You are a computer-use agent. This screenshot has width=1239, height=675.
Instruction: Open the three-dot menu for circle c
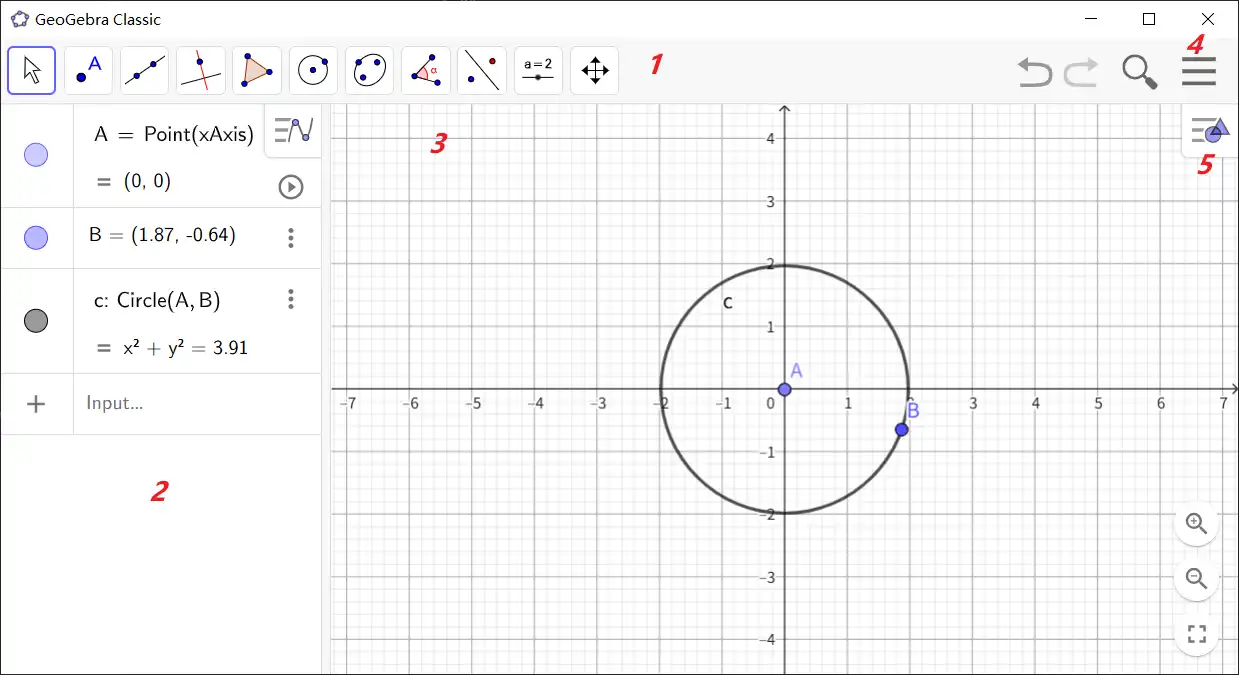point(290,299)
